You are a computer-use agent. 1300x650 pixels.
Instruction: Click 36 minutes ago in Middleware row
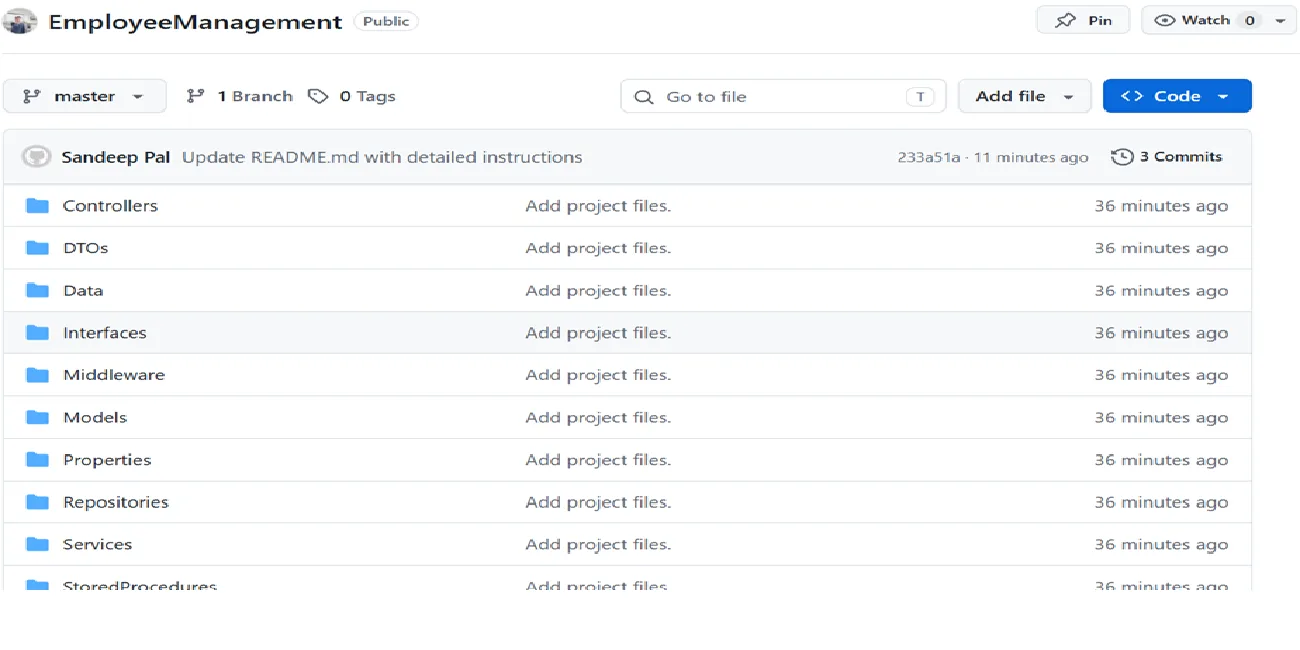click(1161, 375)
